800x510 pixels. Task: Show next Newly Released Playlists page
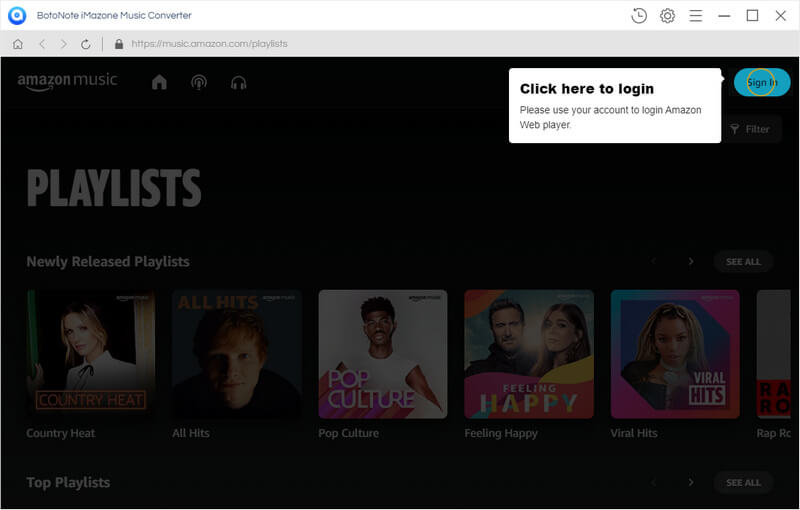coord(691,262)
